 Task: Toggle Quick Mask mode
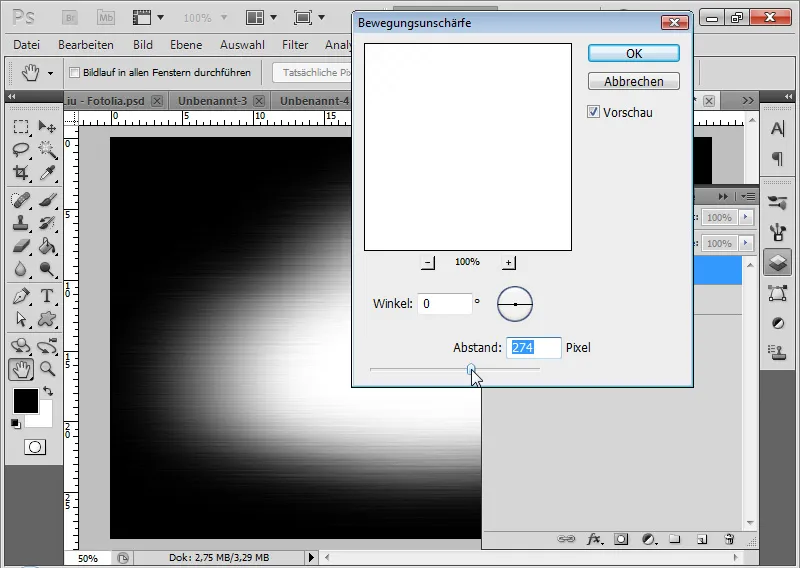point(35,447)
